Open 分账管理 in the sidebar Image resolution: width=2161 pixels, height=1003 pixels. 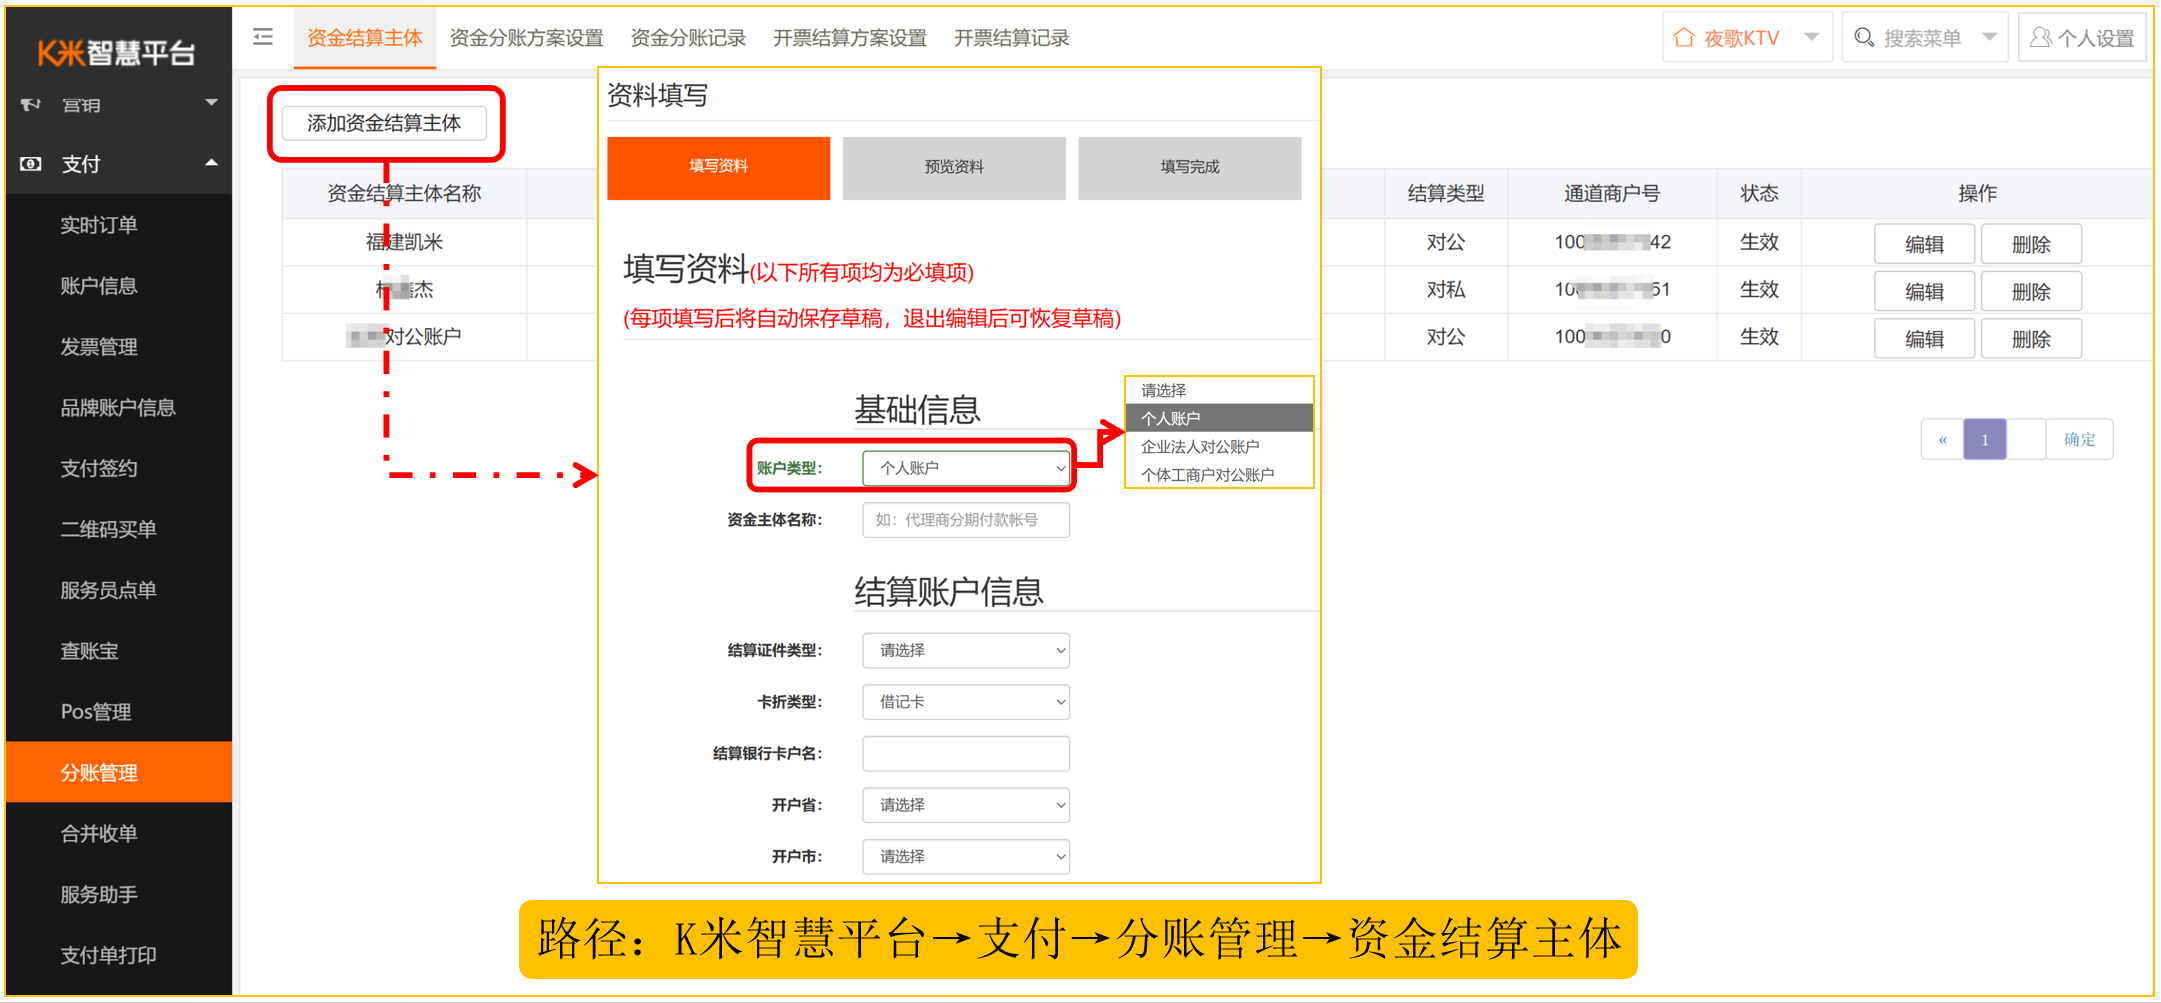[x=119, y=772]
